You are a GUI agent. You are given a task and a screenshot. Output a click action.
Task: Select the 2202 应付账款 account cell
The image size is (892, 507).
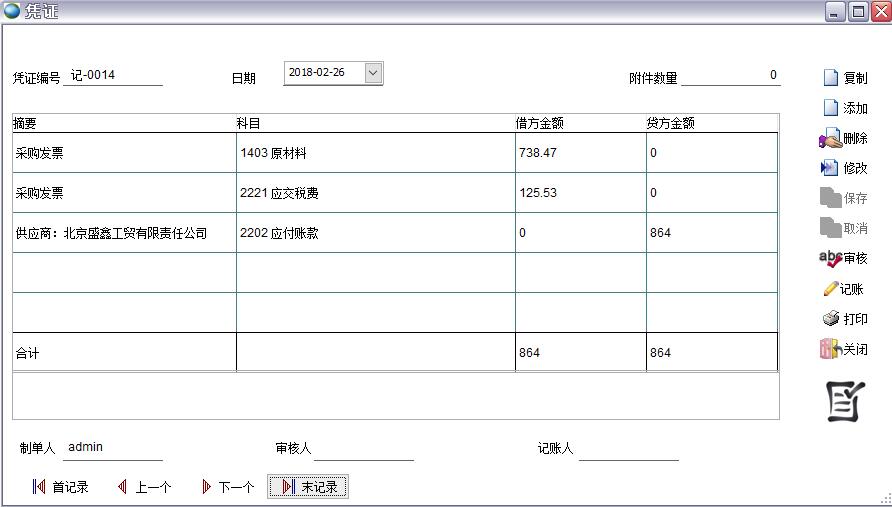coord(375,233)
